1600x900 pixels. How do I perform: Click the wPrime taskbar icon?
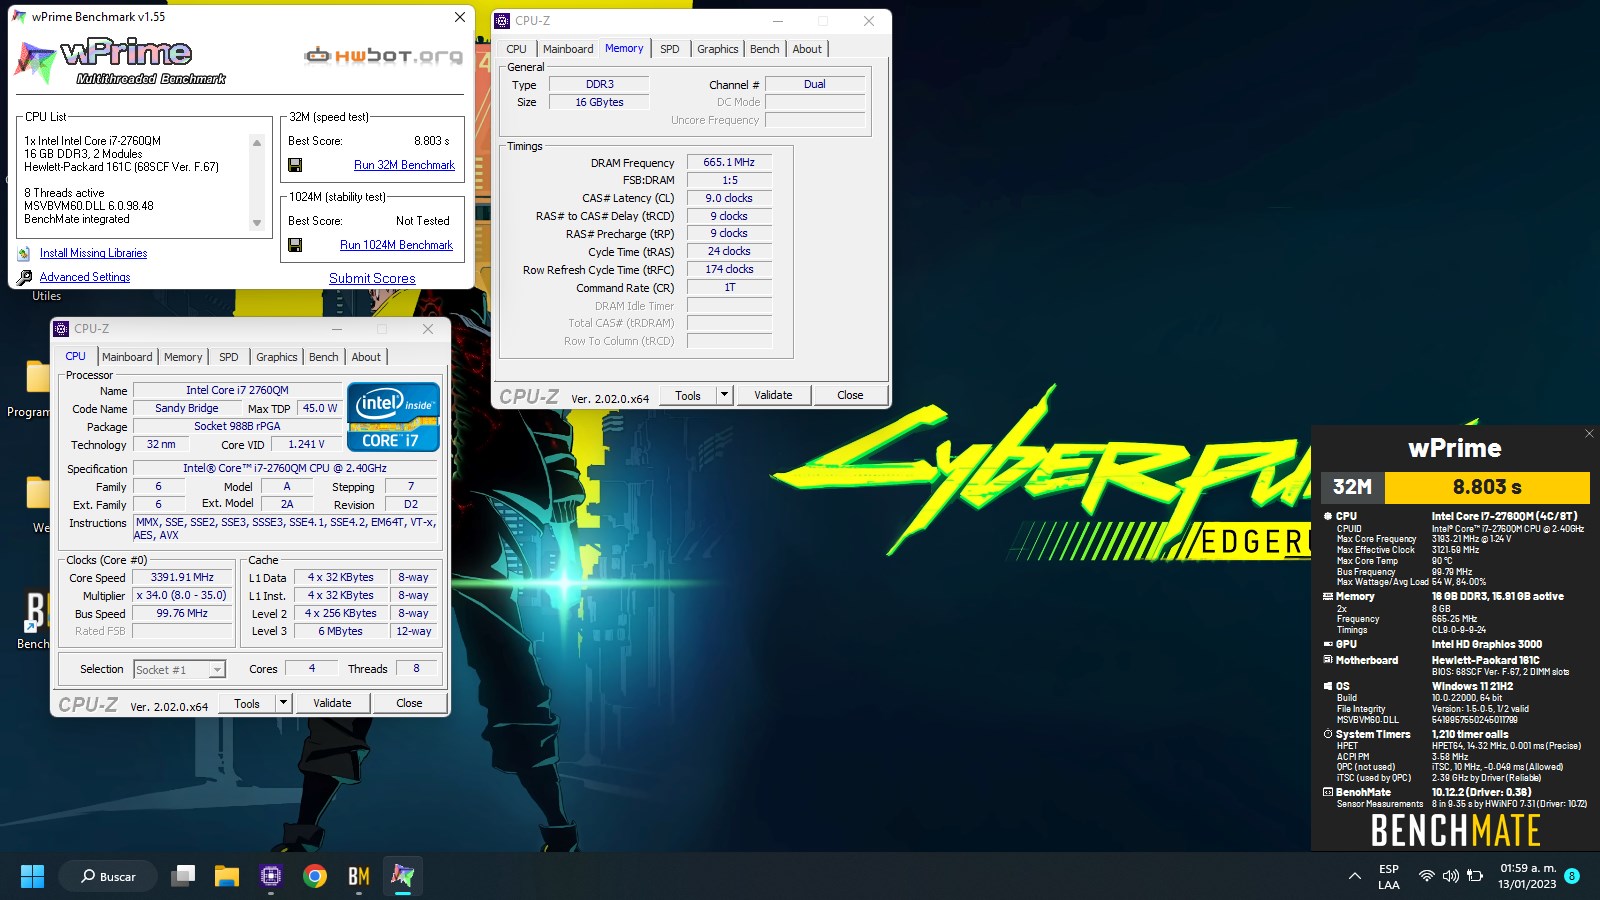click(x=403, y=876)
